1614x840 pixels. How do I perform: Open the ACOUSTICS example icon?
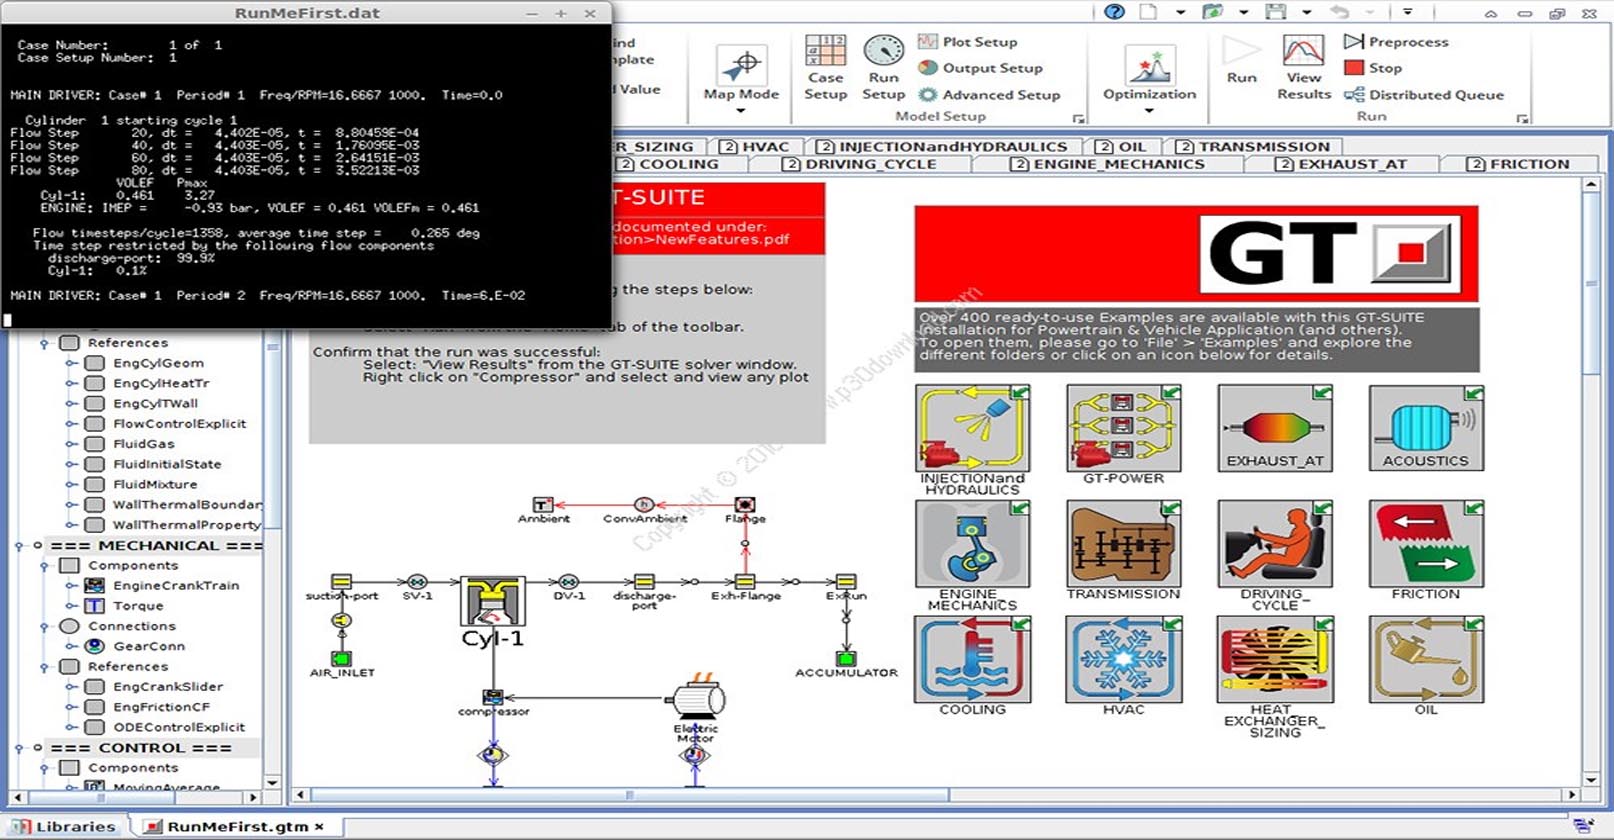point(1426,428)
